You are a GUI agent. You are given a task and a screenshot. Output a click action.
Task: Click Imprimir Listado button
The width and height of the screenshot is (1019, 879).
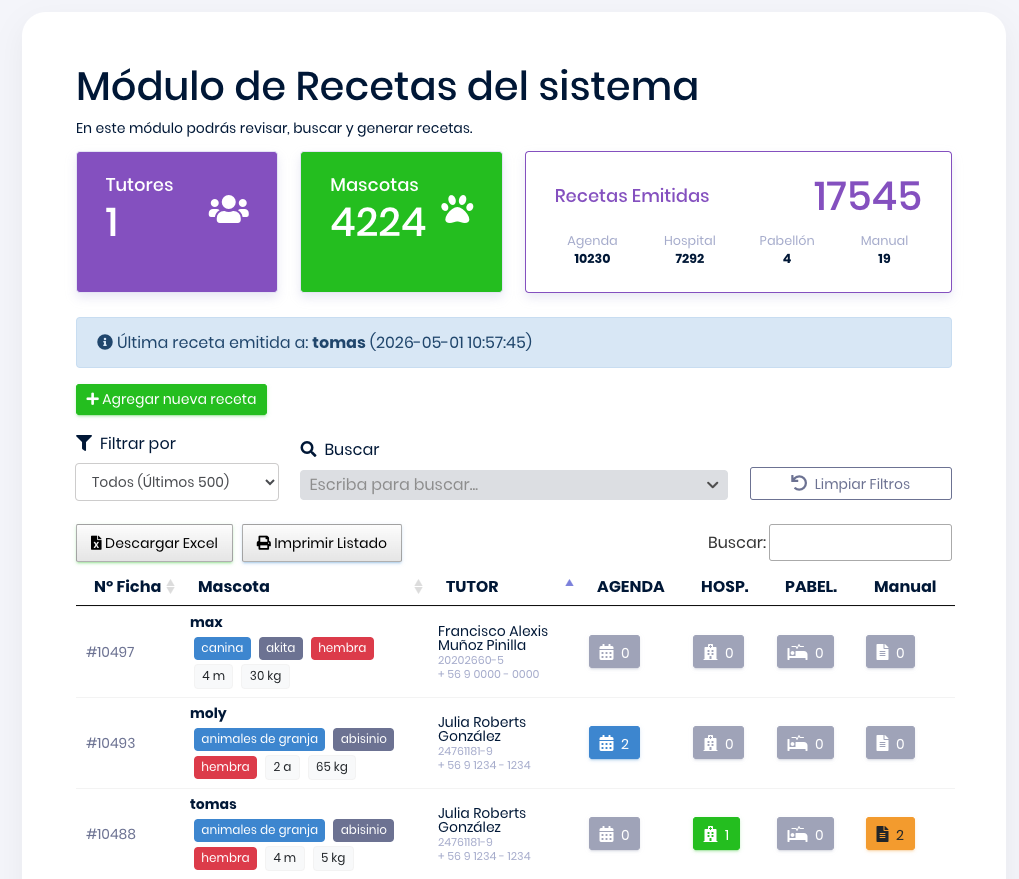coord(322,543)
